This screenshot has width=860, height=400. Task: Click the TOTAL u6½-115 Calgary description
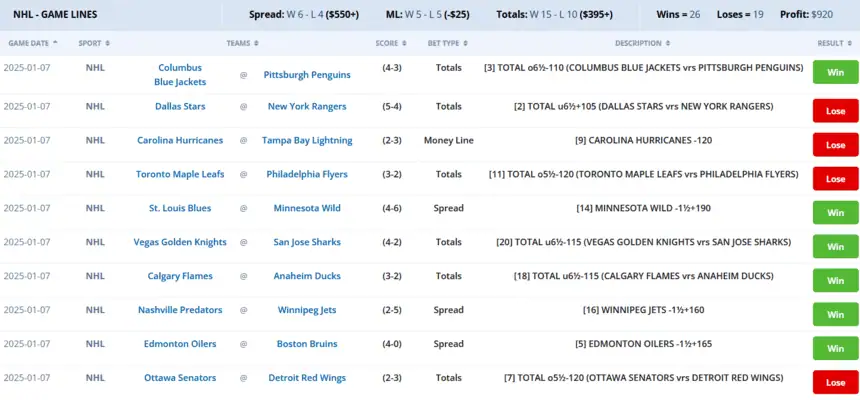coord(643,277)
